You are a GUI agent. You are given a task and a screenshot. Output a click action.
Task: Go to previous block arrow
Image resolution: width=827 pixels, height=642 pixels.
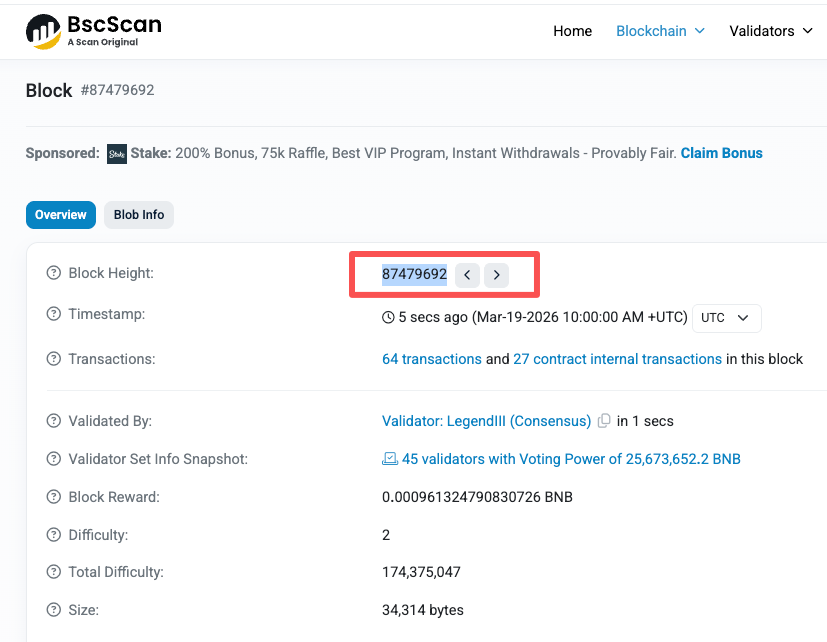click(467, 275)
